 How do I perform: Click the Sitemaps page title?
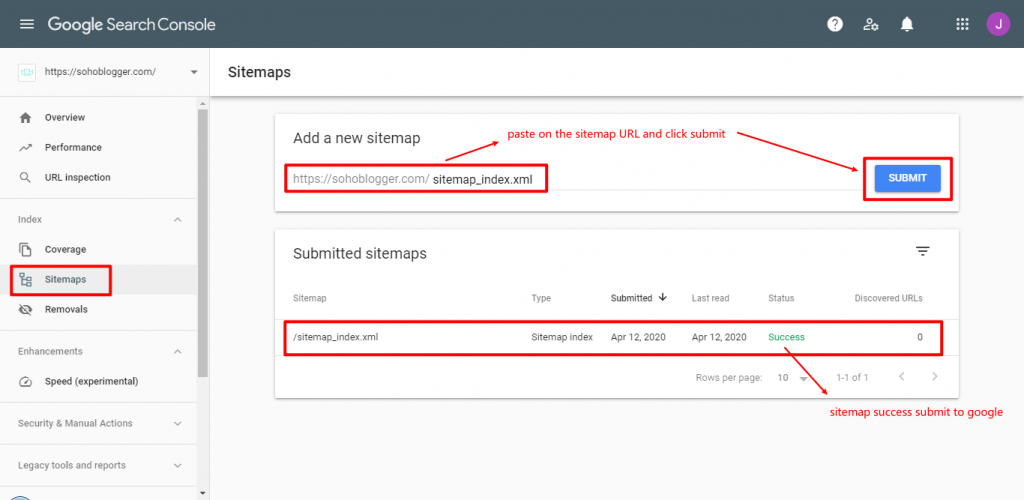coord(259,72)
